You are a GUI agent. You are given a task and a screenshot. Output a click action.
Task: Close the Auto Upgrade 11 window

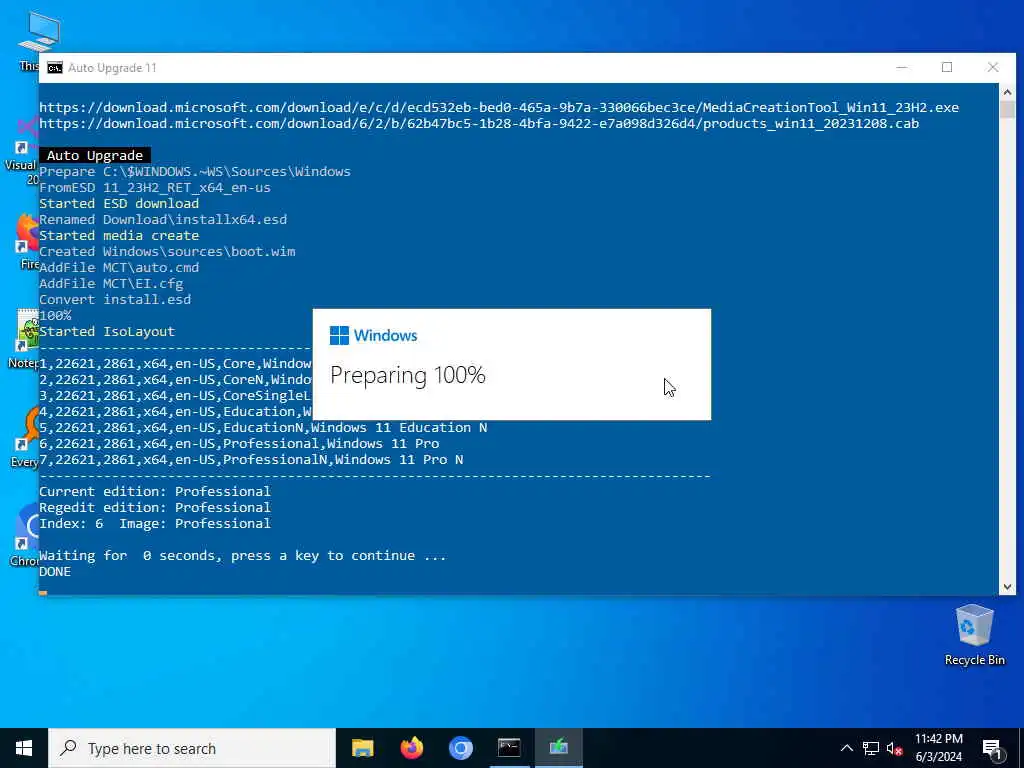point(993,67)
